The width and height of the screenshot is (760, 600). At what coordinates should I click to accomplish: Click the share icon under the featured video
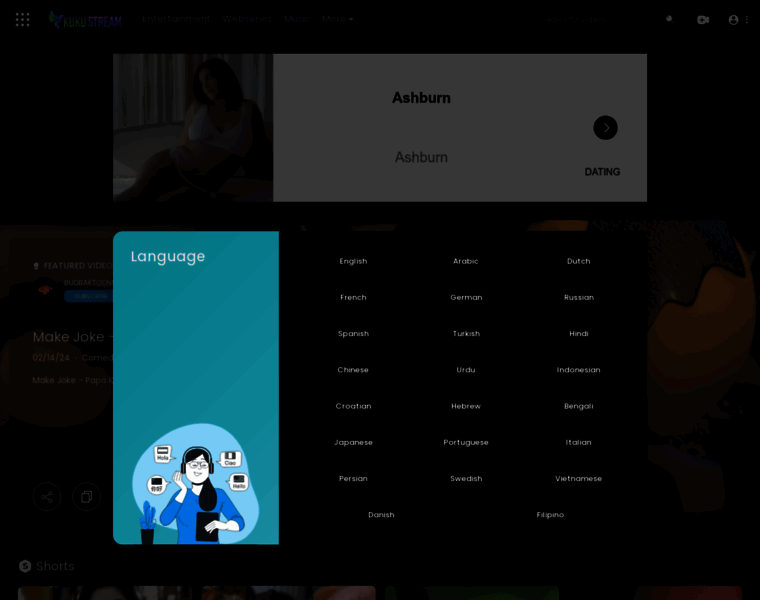point(47,497)
